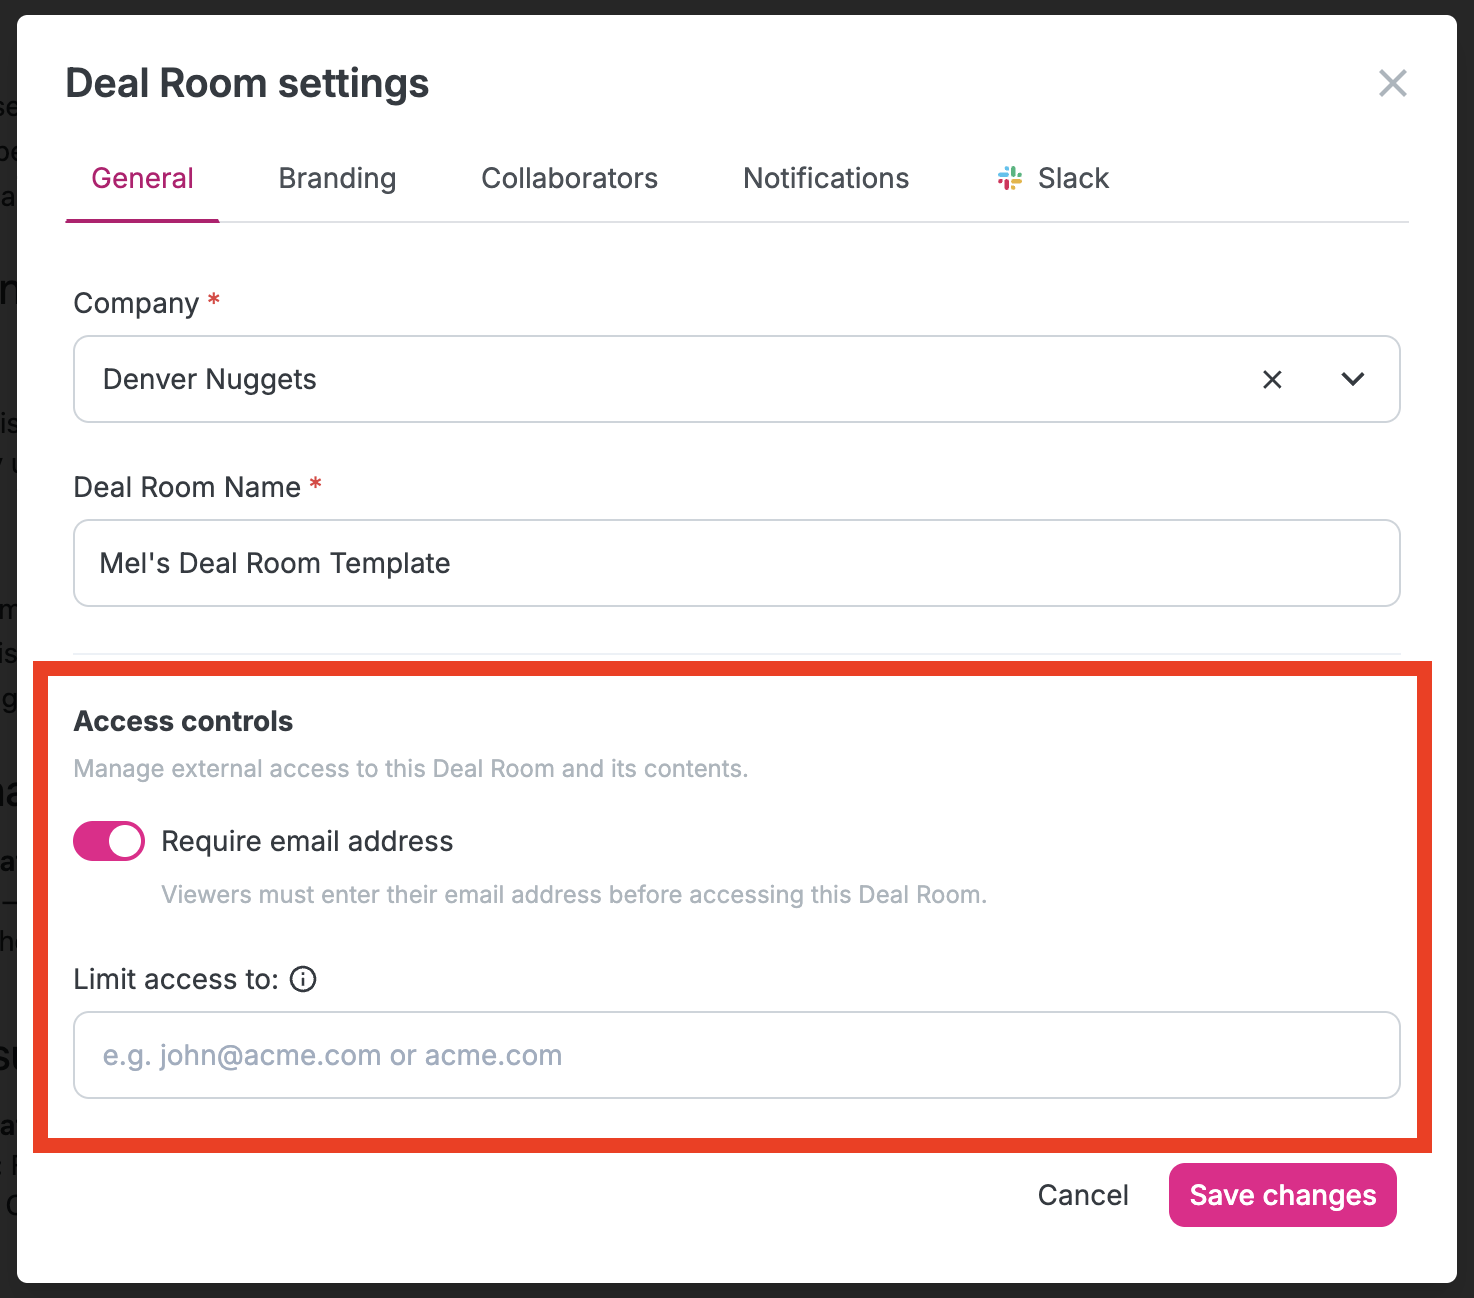Click the Save changes button
The width and height of the screenshot is (1474, 1298).
(1283, 1195)
